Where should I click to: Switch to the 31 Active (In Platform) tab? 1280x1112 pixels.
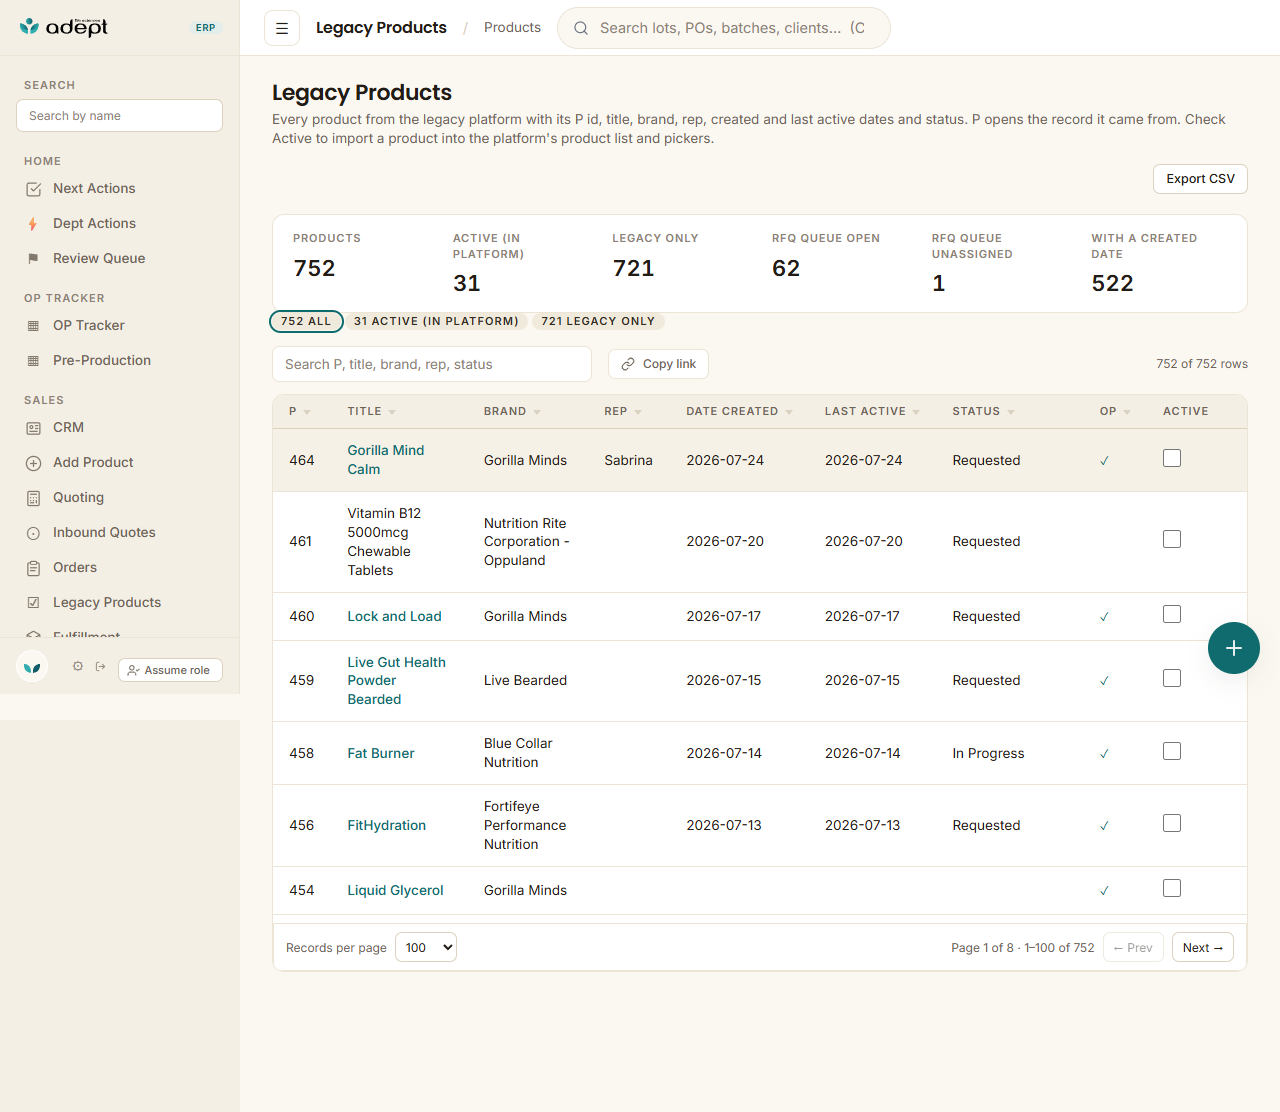(x=436, y=321)
